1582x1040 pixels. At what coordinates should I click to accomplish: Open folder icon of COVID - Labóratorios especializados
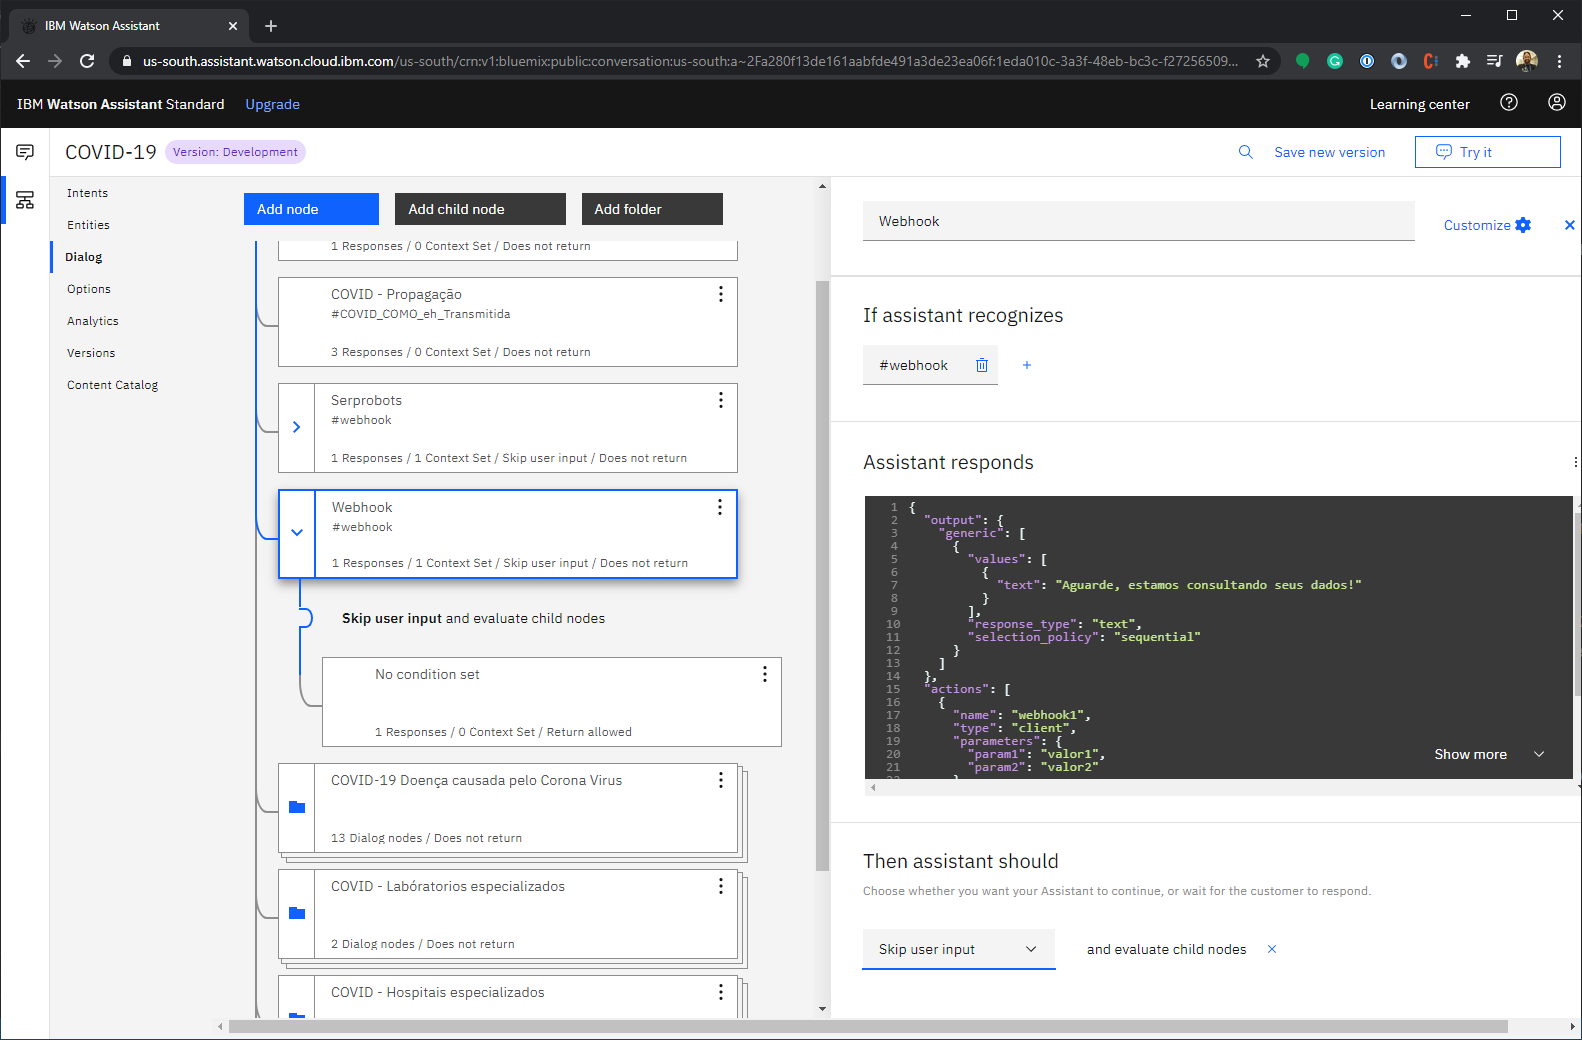click(x=297, y=913)
